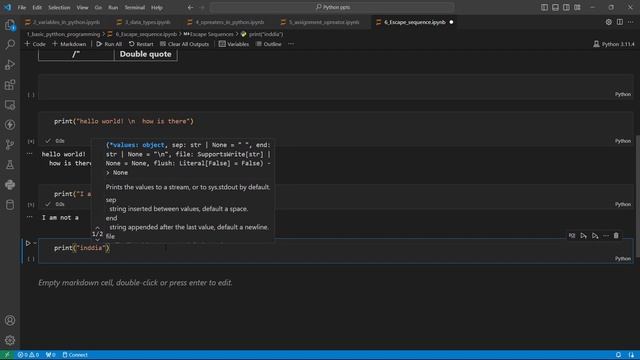
Task: Open notebook settings gear in the editor title
Action: pyautogui.click(x=609, y=22)
